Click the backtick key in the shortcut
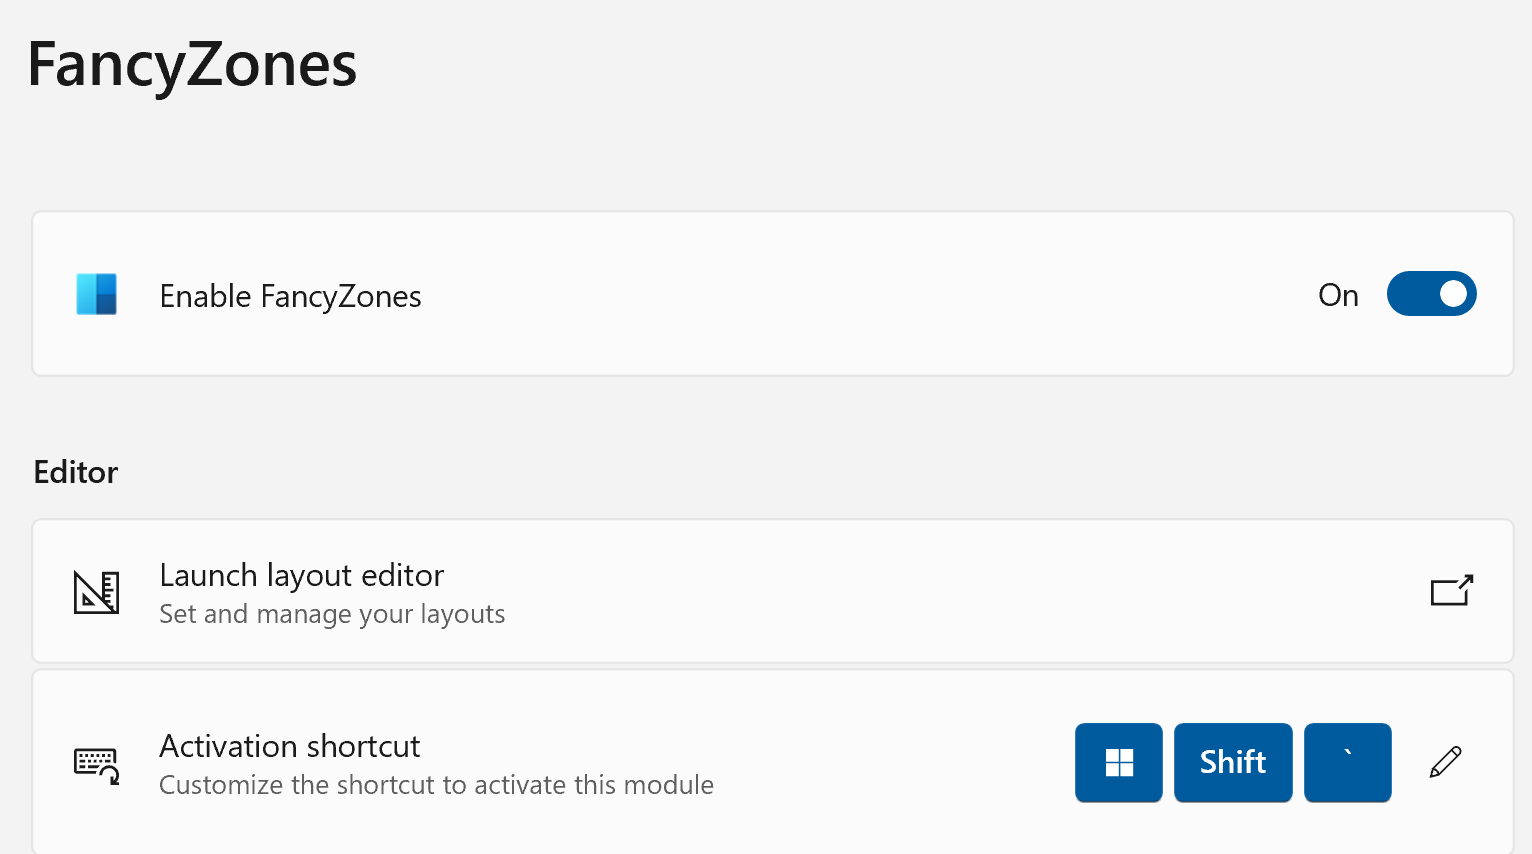 tap(1347, 763)
